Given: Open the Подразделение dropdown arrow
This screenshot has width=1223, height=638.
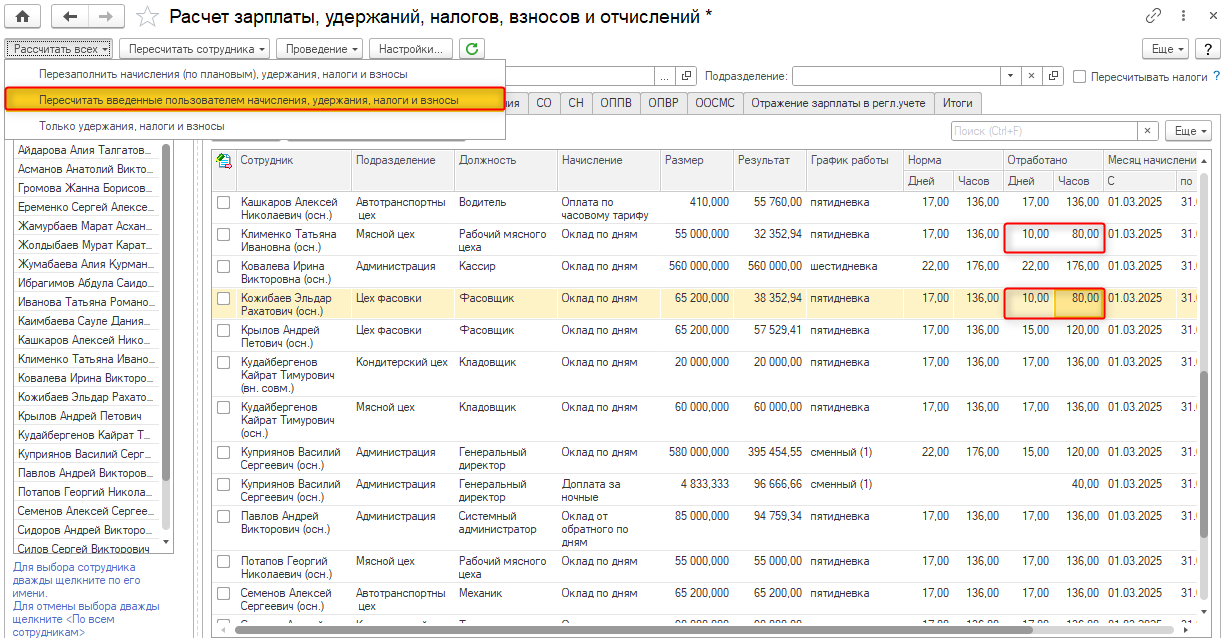Looking at the screenshot, I should pyautogui.click(x=1012, y=76).
